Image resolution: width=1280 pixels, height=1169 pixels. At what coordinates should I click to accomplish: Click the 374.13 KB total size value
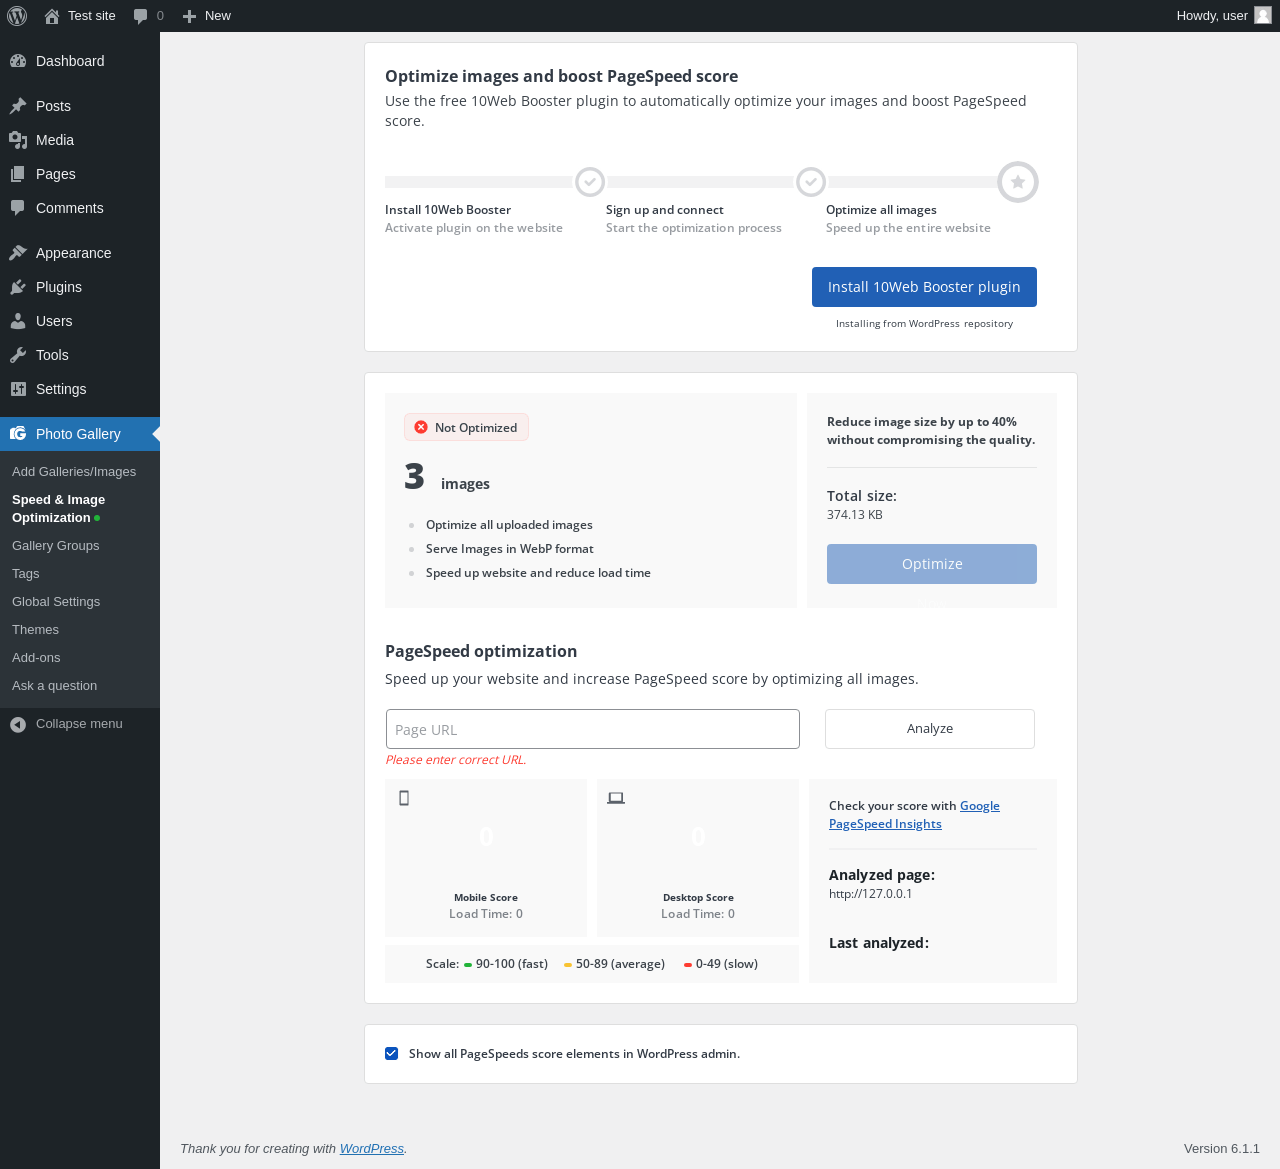855,515
